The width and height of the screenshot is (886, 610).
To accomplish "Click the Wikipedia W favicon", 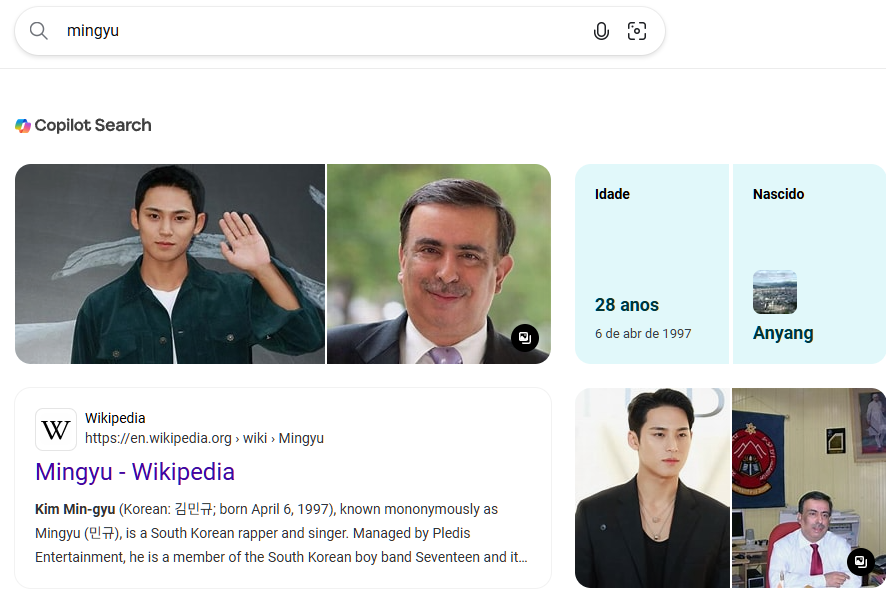I will point(56,429).
